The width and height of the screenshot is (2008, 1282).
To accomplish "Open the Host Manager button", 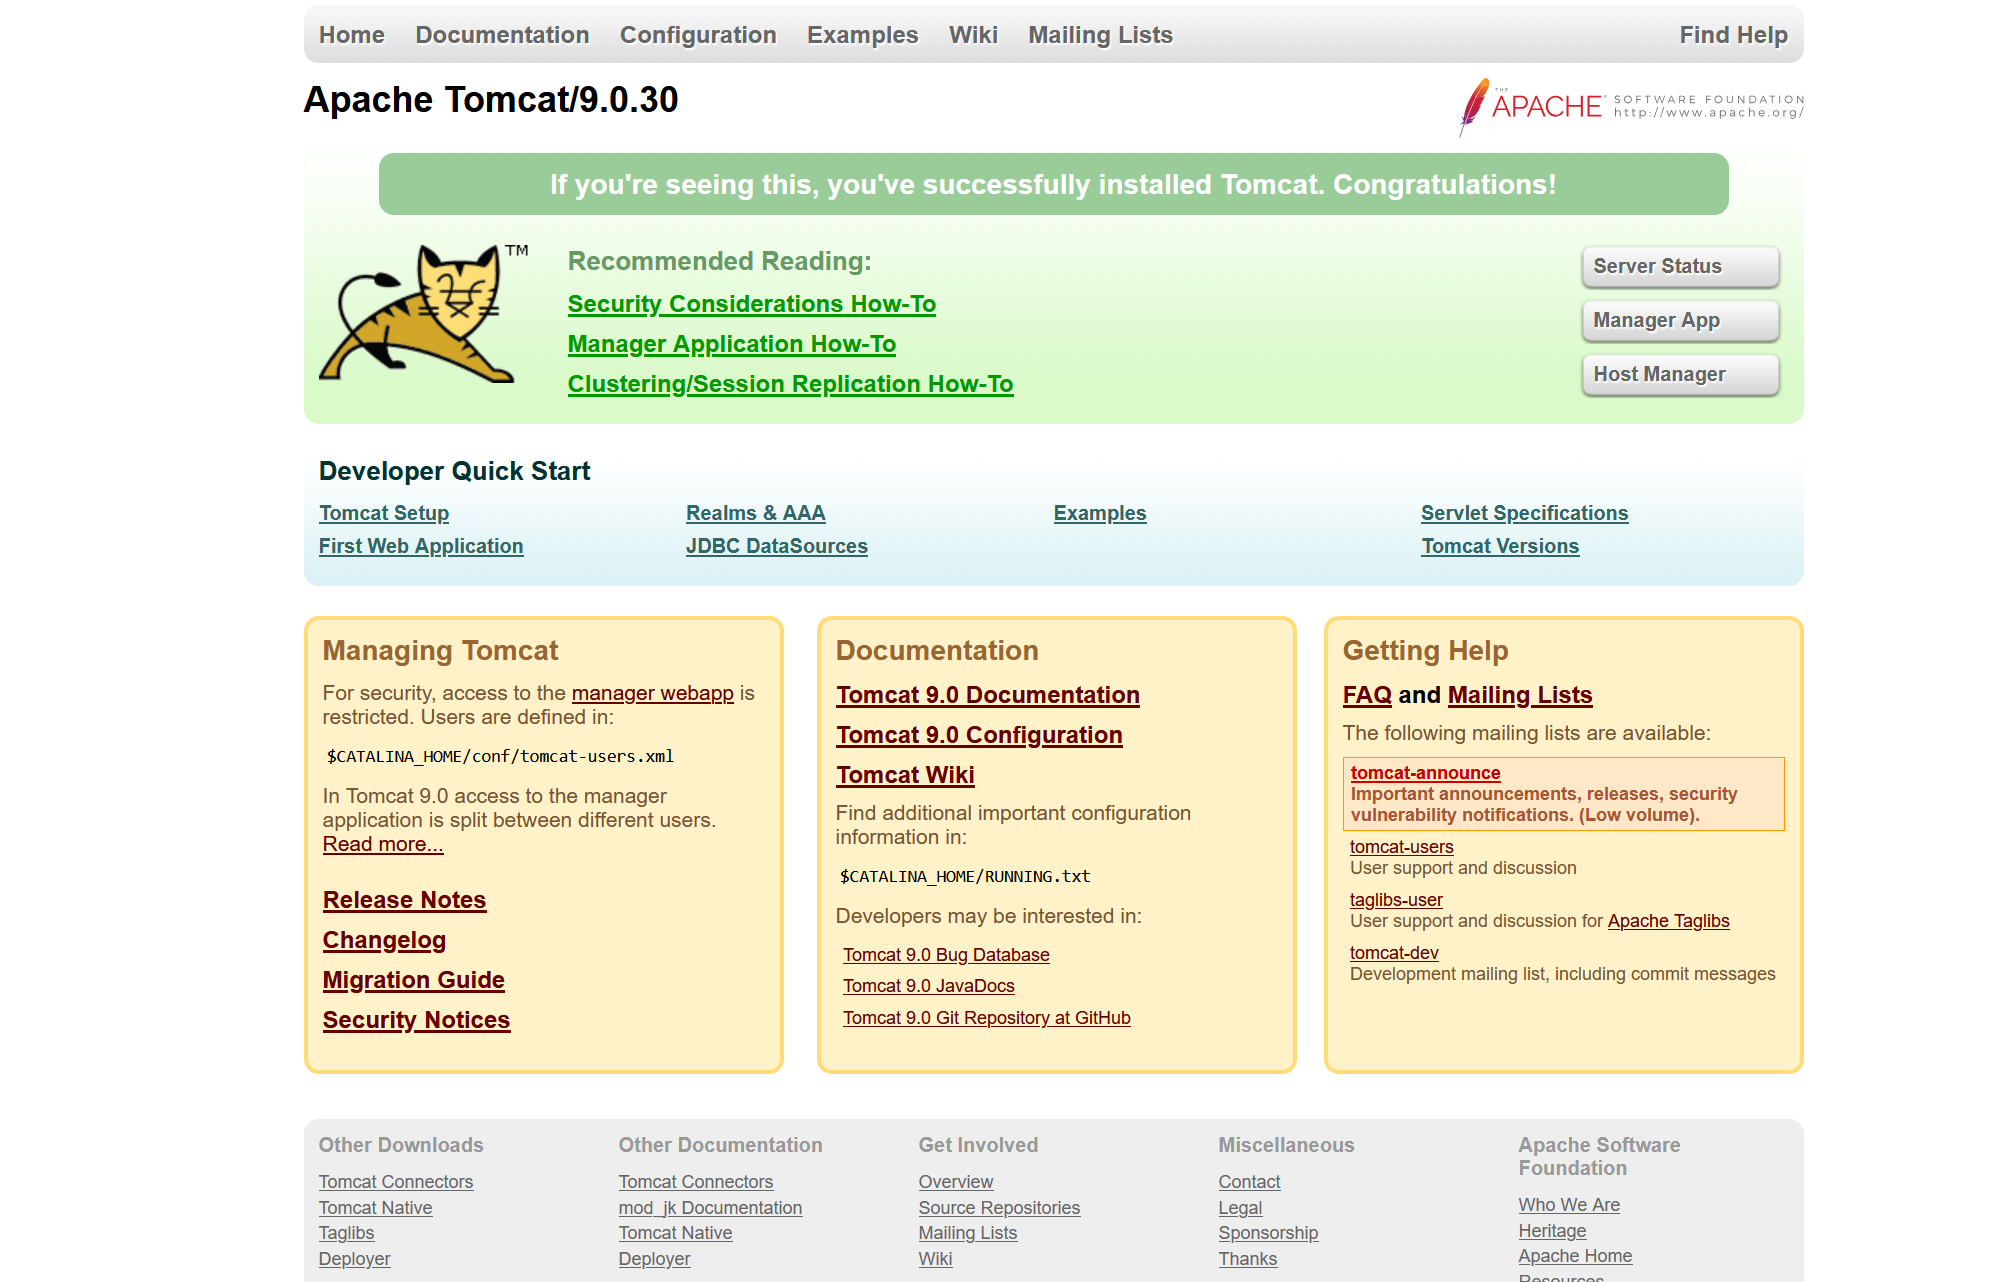I will tap(1679, 375).
